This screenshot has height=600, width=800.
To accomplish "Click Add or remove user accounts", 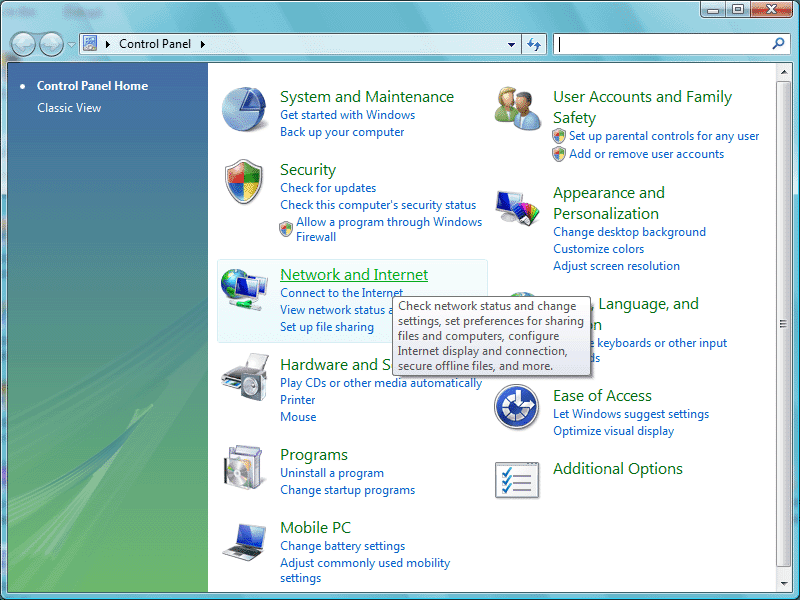I will (646, 154).
